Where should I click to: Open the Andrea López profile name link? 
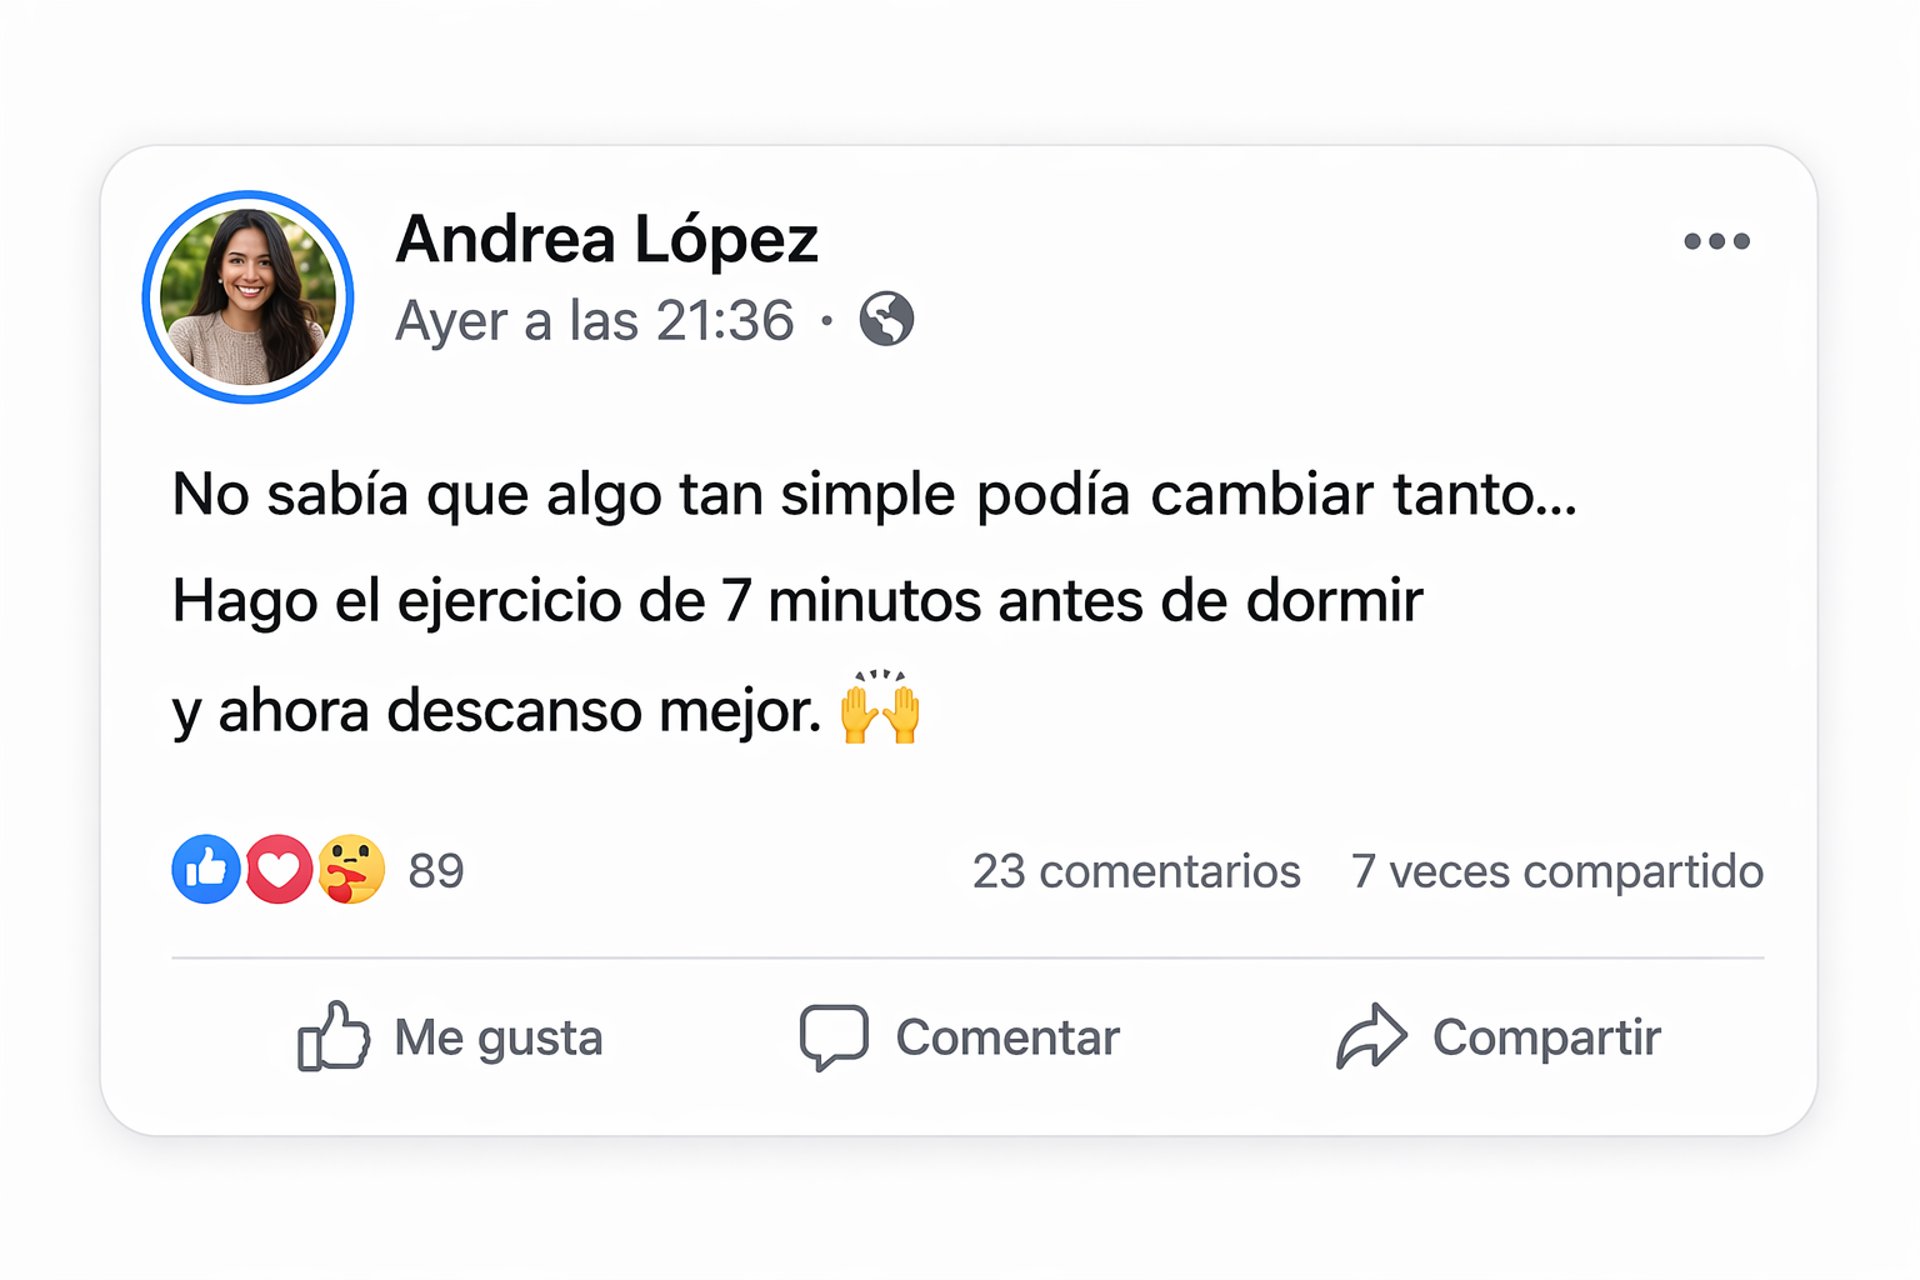(x=606, y=240)
